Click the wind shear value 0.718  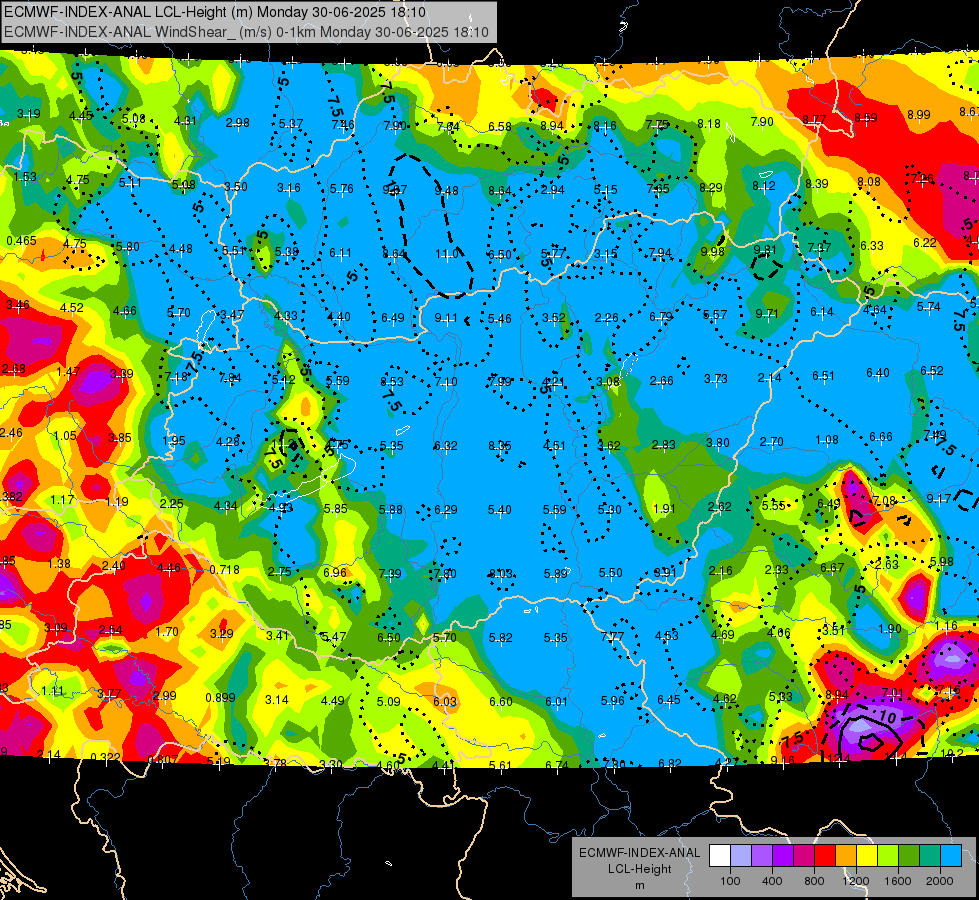pos(224,570)
